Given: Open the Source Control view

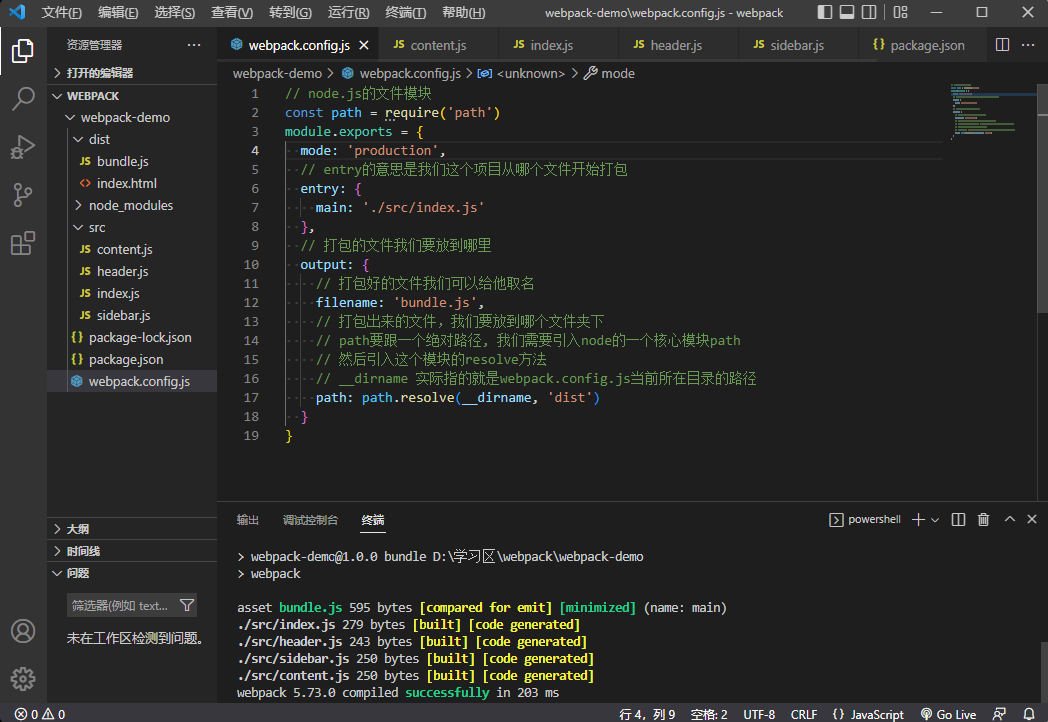Looking at the screenshot, I should click(23, 195).
